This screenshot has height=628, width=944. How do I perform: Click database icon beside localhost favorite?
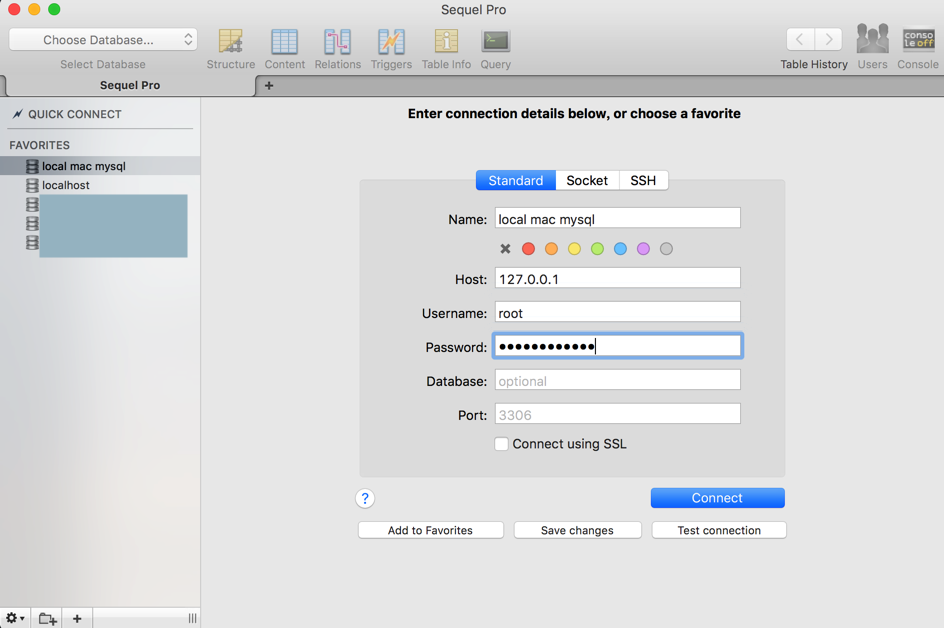click(x=32, y=185)
